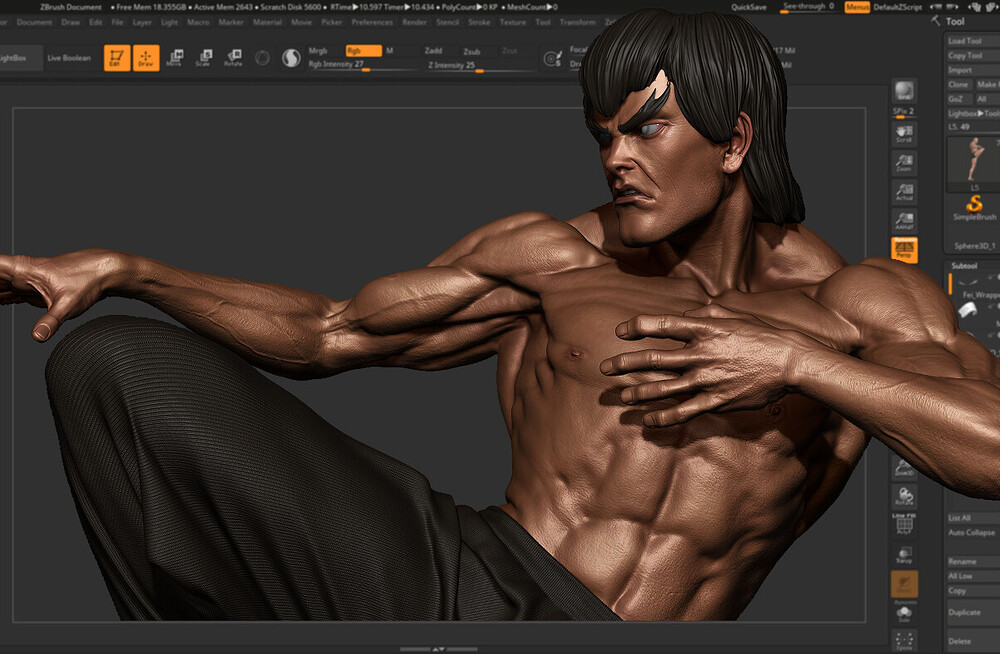Toggle Auto Collapse option
This screenshot has height=654, width=1000.
(x=972, y=533)
